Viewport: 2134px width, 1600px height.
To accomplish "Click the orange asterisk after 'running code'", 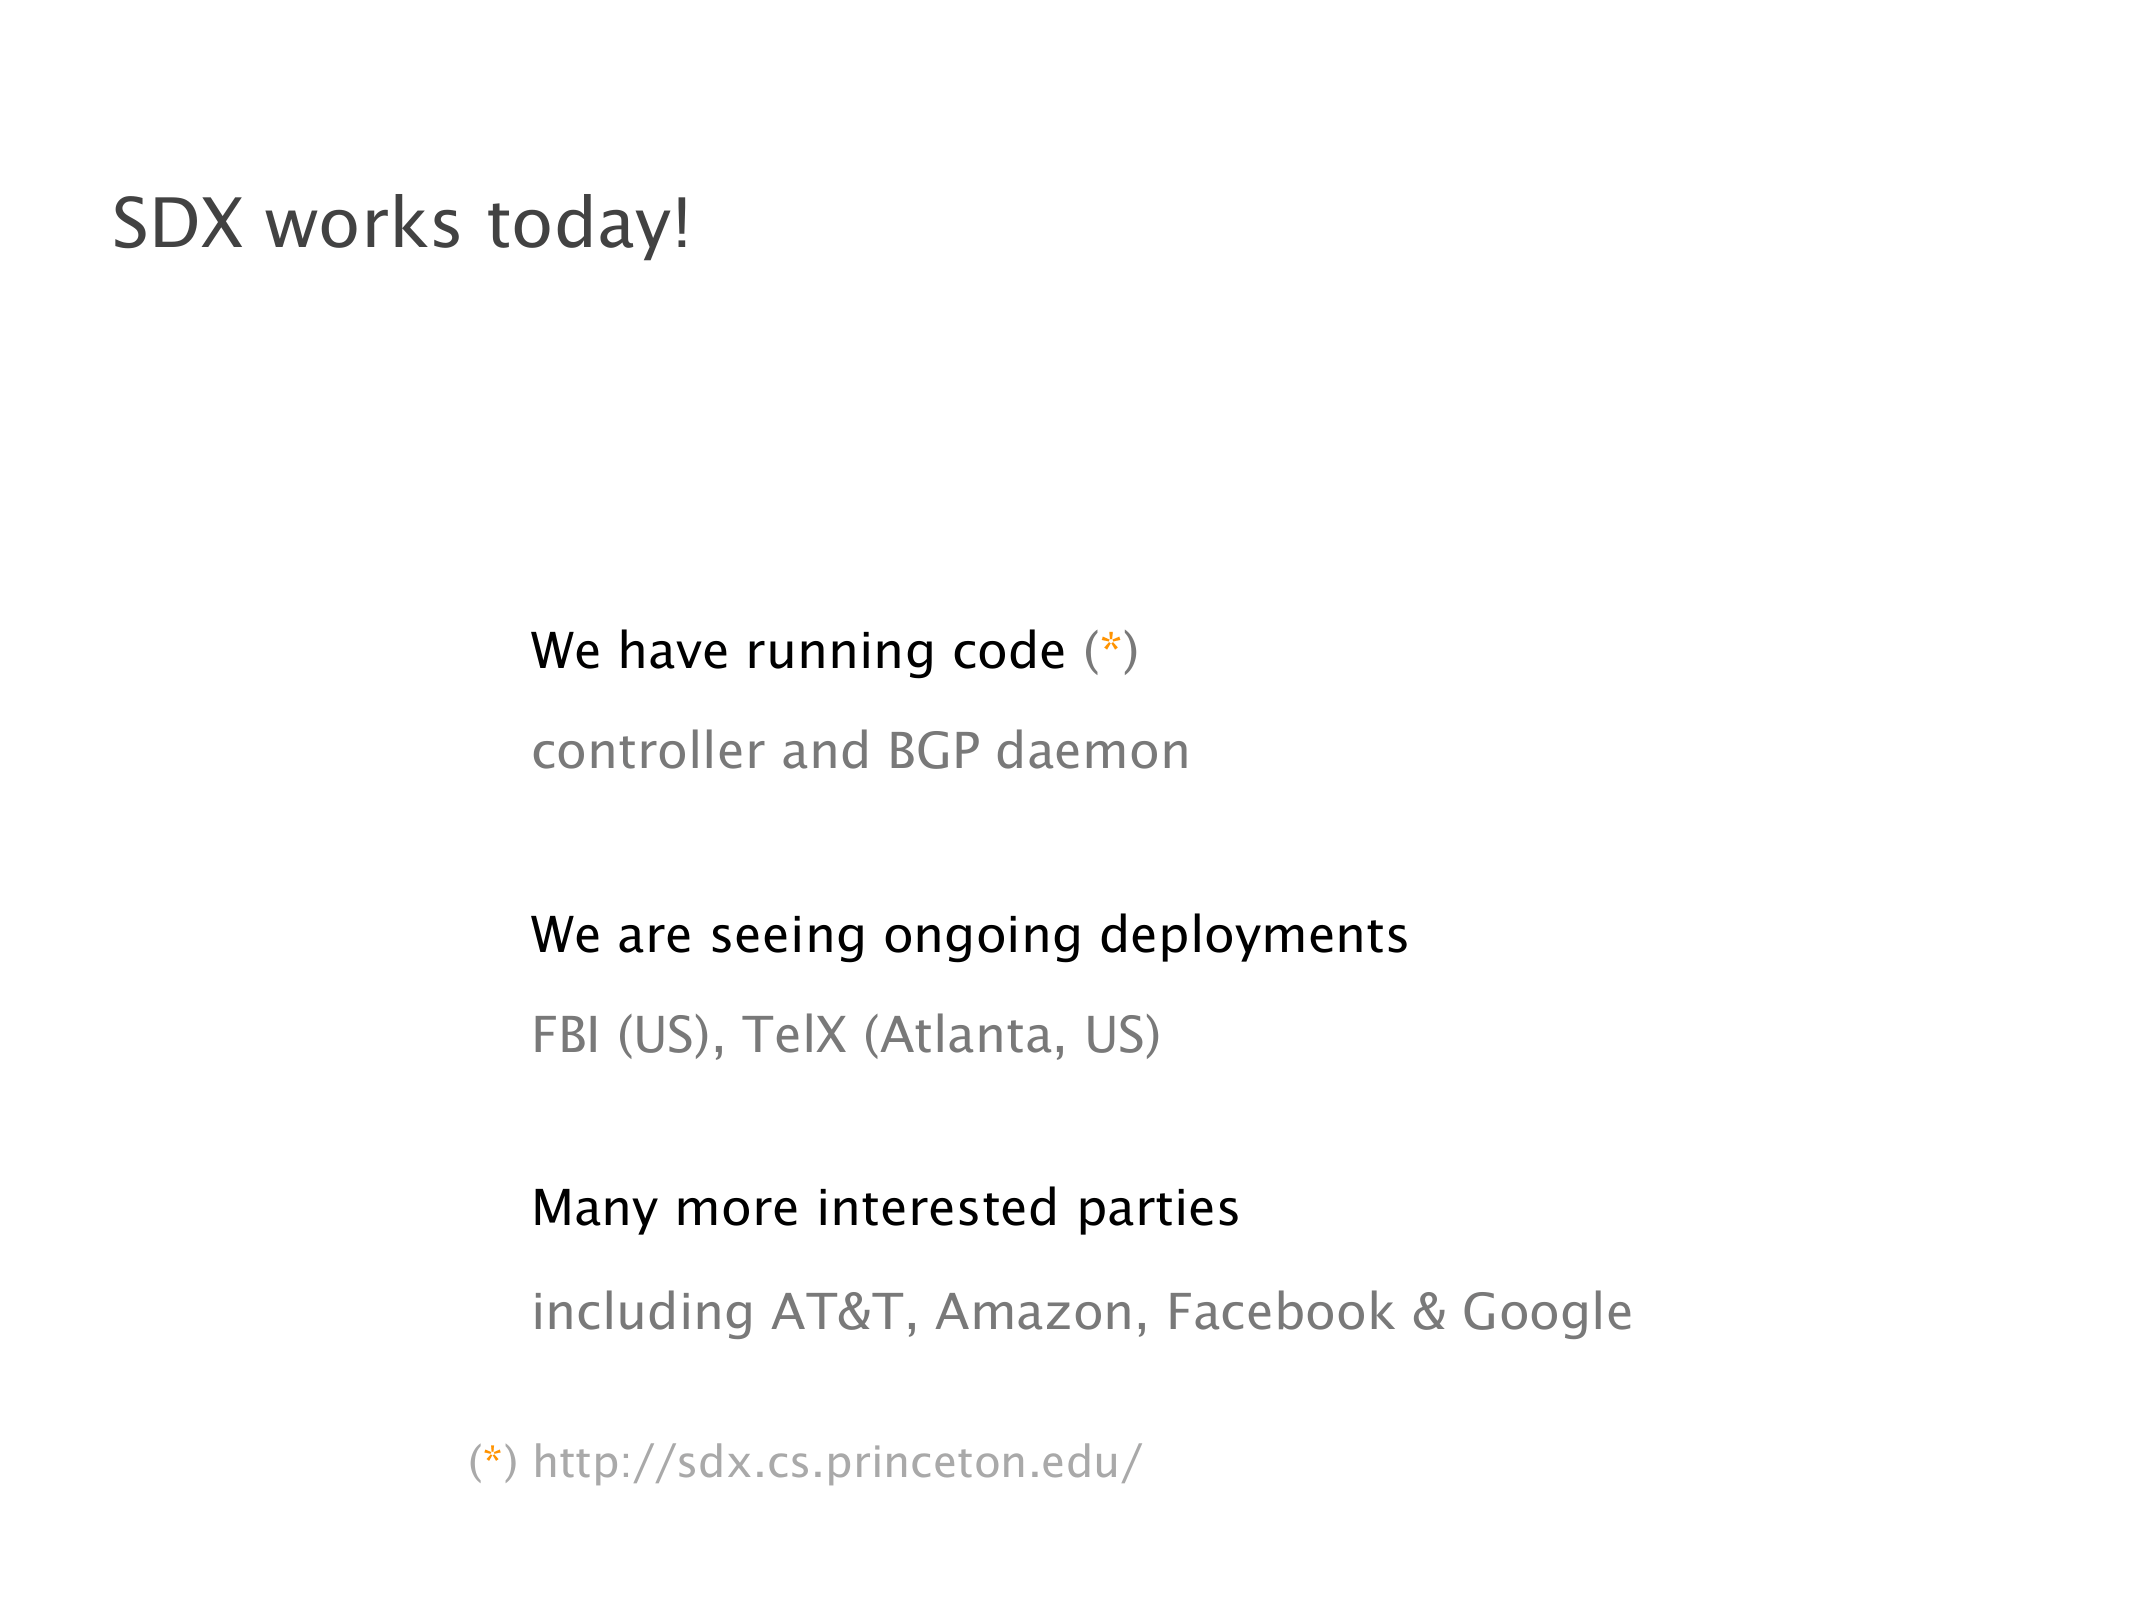I will coord(1110,643).
